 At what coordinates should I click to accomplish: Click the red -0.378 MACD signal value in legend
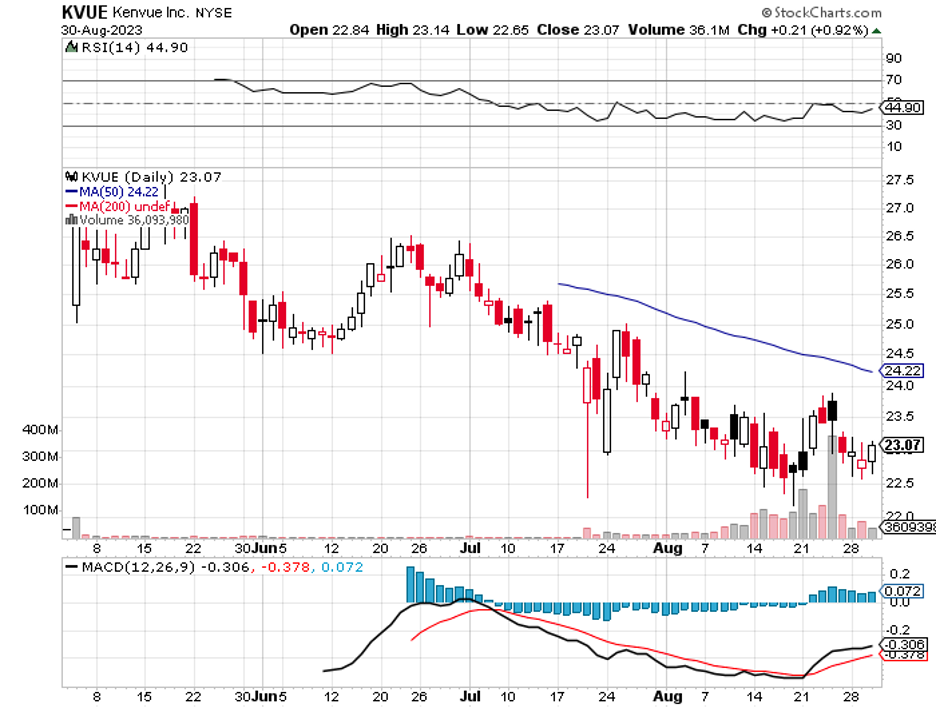tap(283, 567)
